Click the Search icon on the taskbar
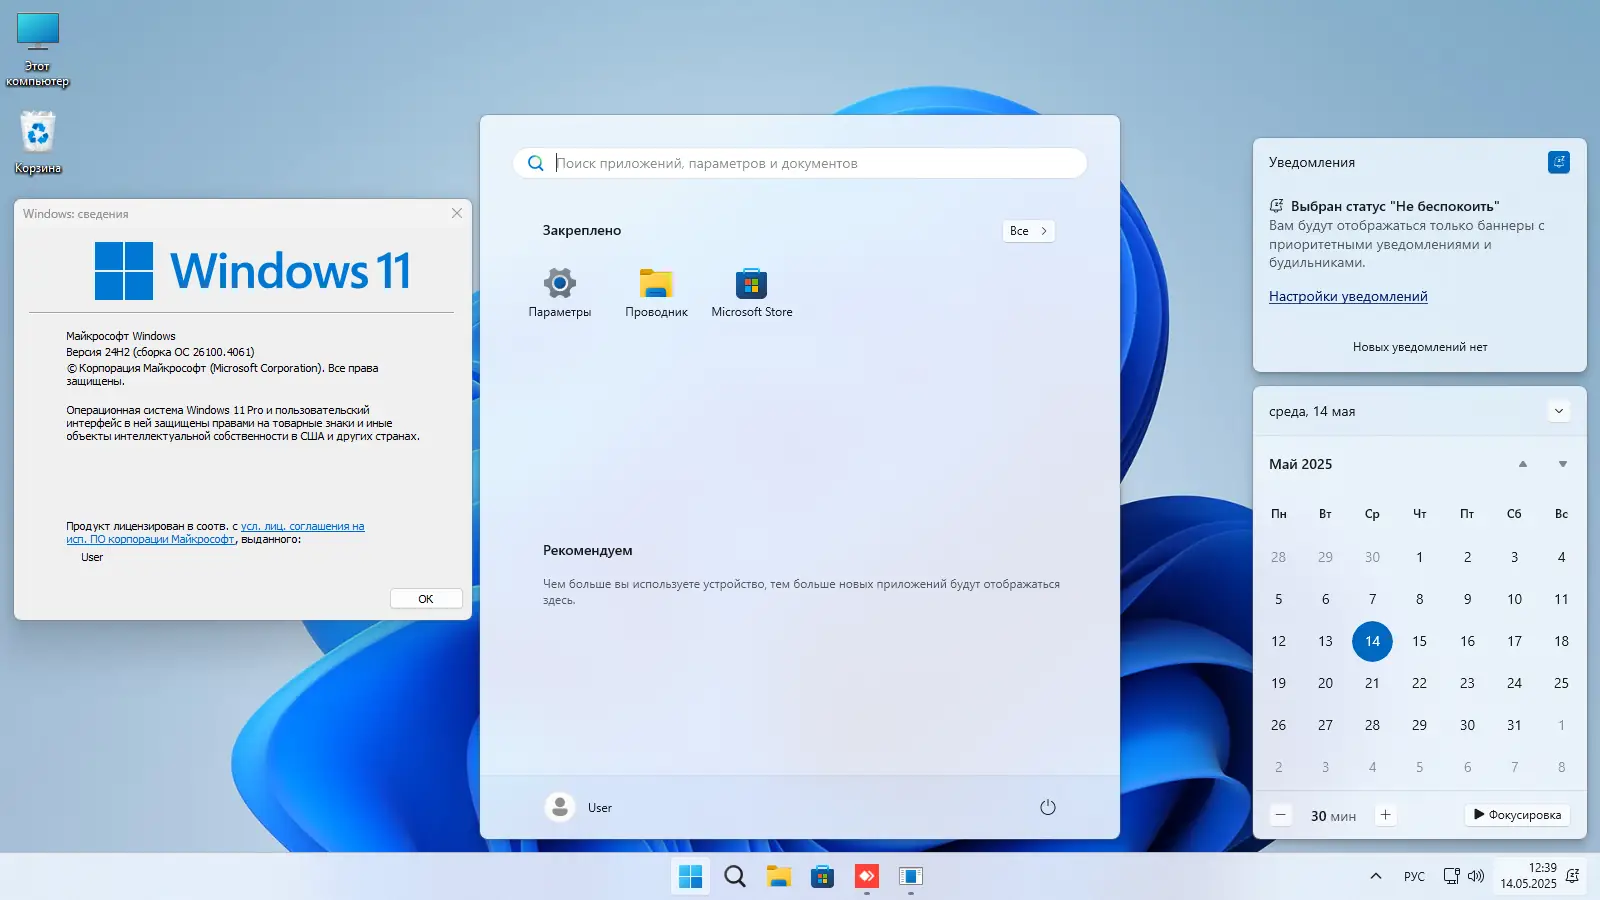 click(x=734, y=875)
